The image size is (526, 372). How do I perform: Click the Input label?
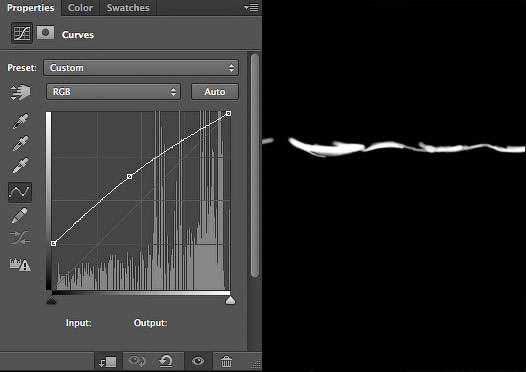(78, 323)
